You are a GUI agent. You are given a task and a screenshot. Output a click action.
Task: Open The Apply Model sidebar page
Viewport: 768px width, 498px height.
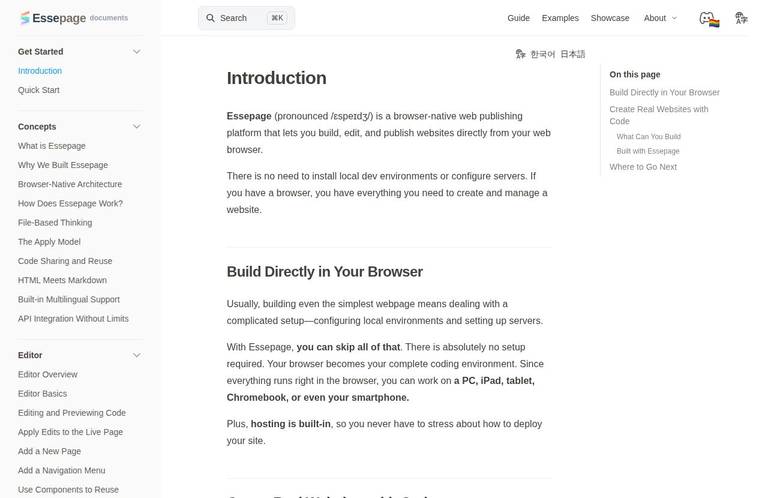pos(49,242)
